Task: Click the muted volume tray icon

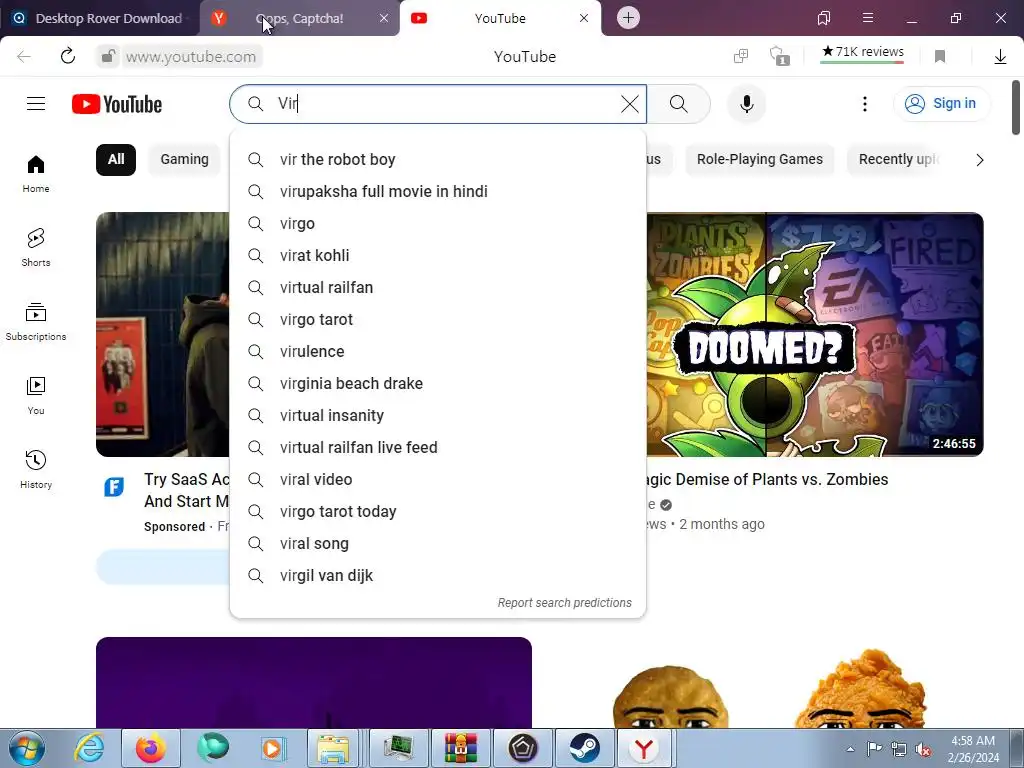Action: pos(923,749)
